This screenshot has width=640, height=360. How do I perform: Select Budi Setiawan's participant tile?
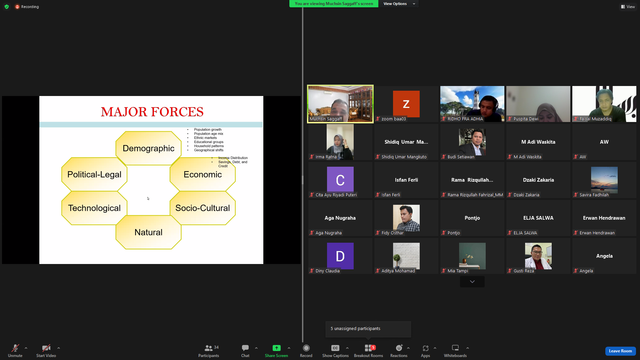click(x=472, y=142)
